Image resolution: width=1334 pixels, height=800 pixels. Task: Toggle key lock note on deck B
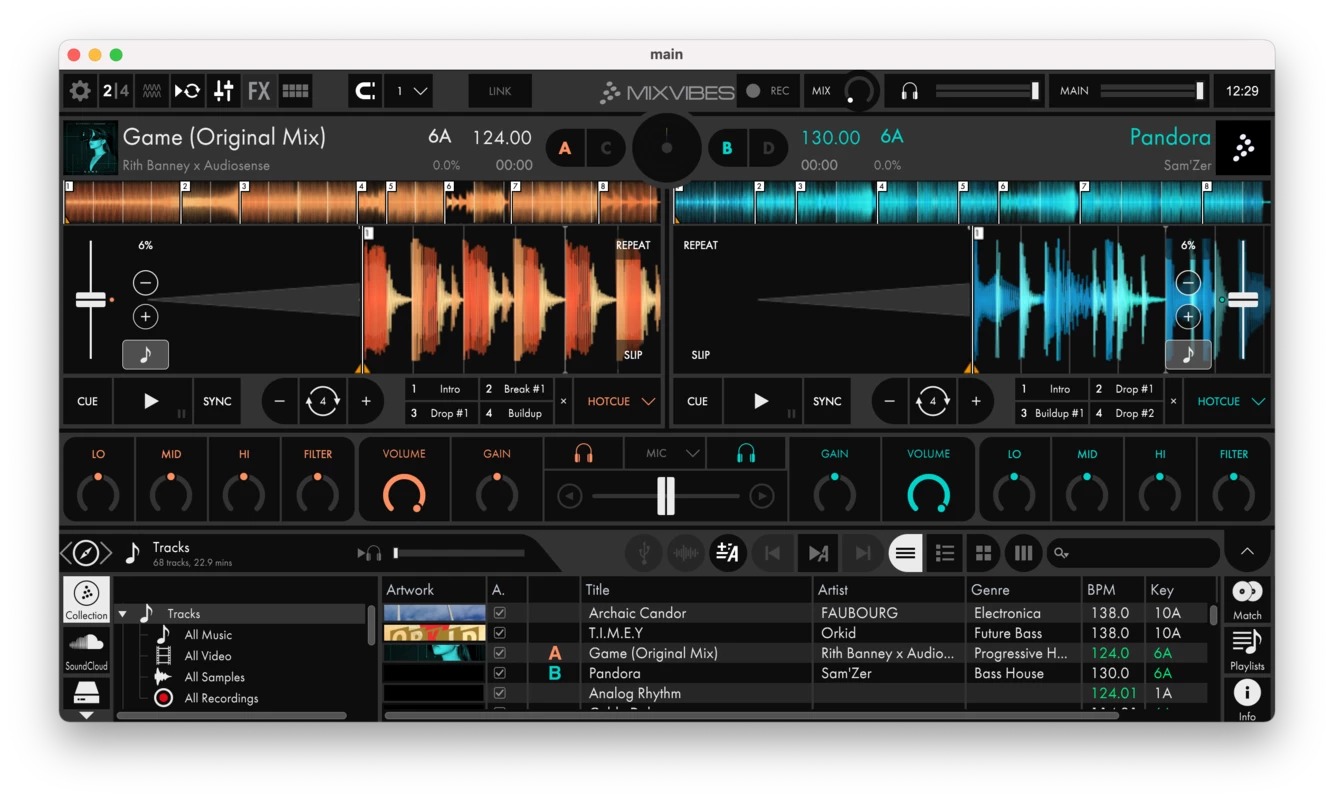(1188, 354)
